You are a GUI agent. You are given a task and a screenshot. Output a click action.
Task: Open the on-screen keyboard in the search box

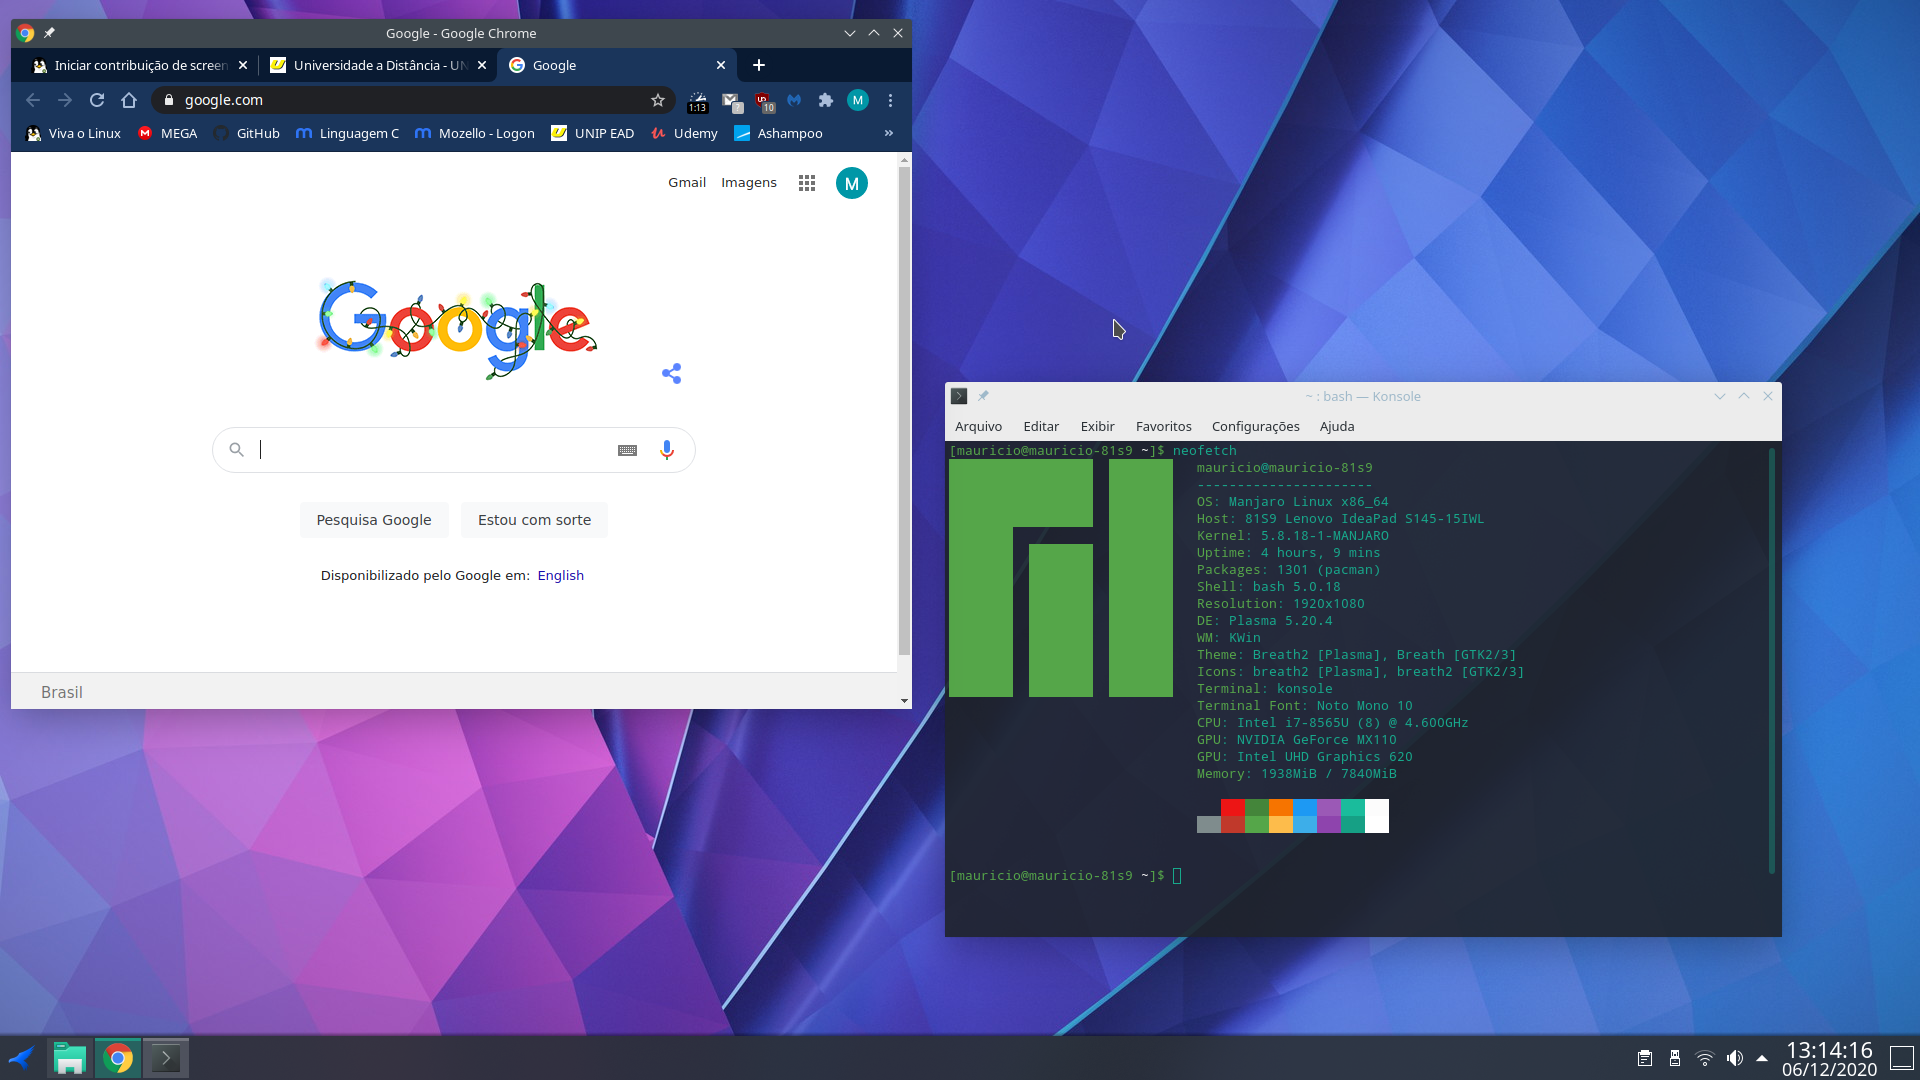tap(627, 450)
